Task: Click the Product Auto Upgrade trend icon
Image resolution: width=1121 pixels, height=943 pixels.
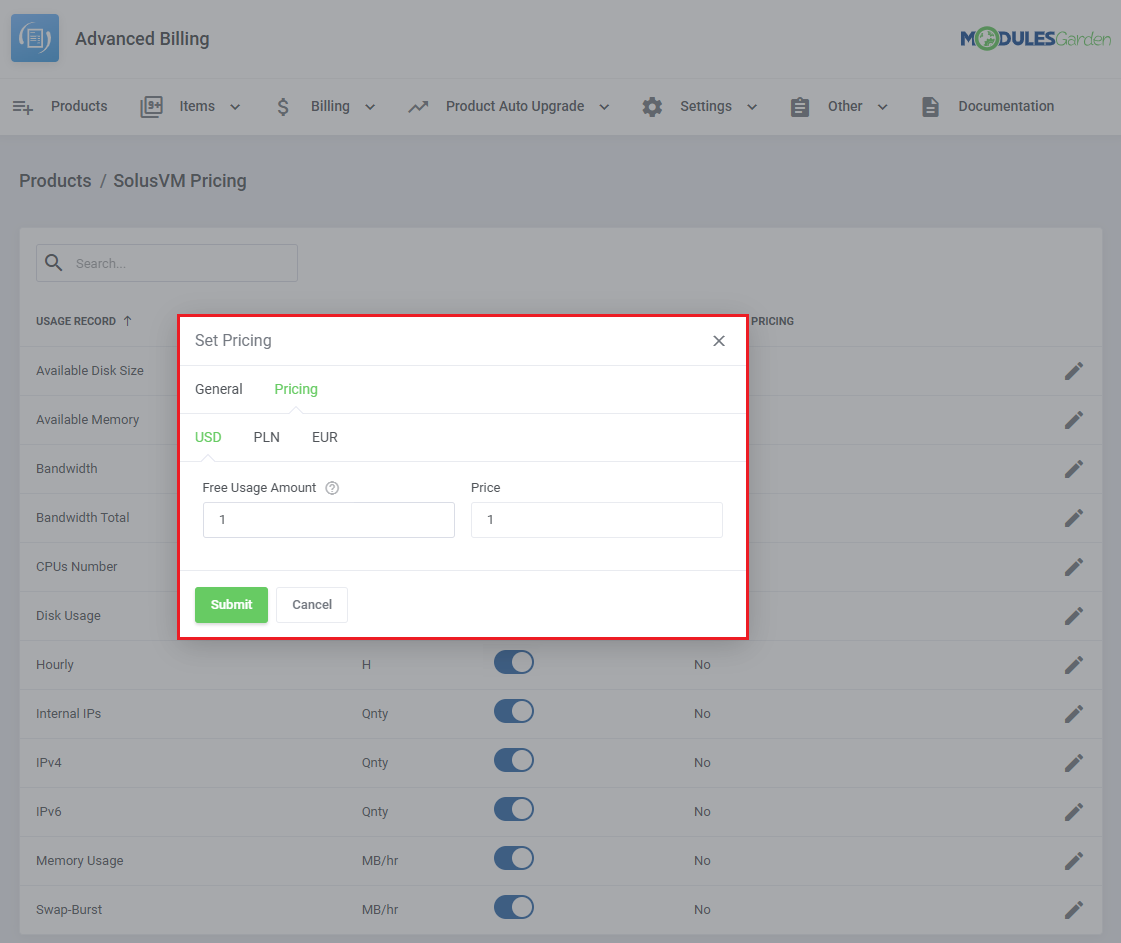Action: click(x=418, y=107)
